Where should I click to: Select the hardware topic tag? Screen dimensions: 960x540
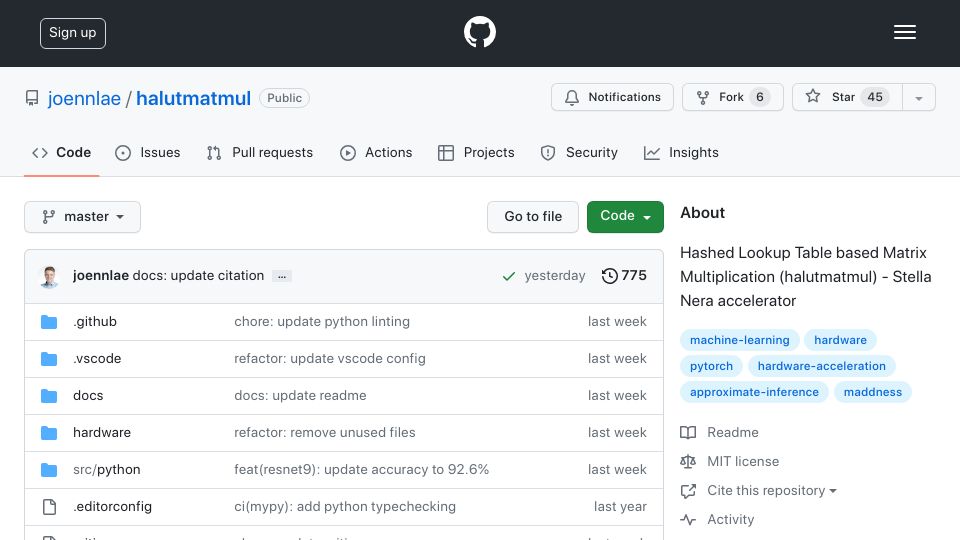pyautogui.click(x=840, y=340)
